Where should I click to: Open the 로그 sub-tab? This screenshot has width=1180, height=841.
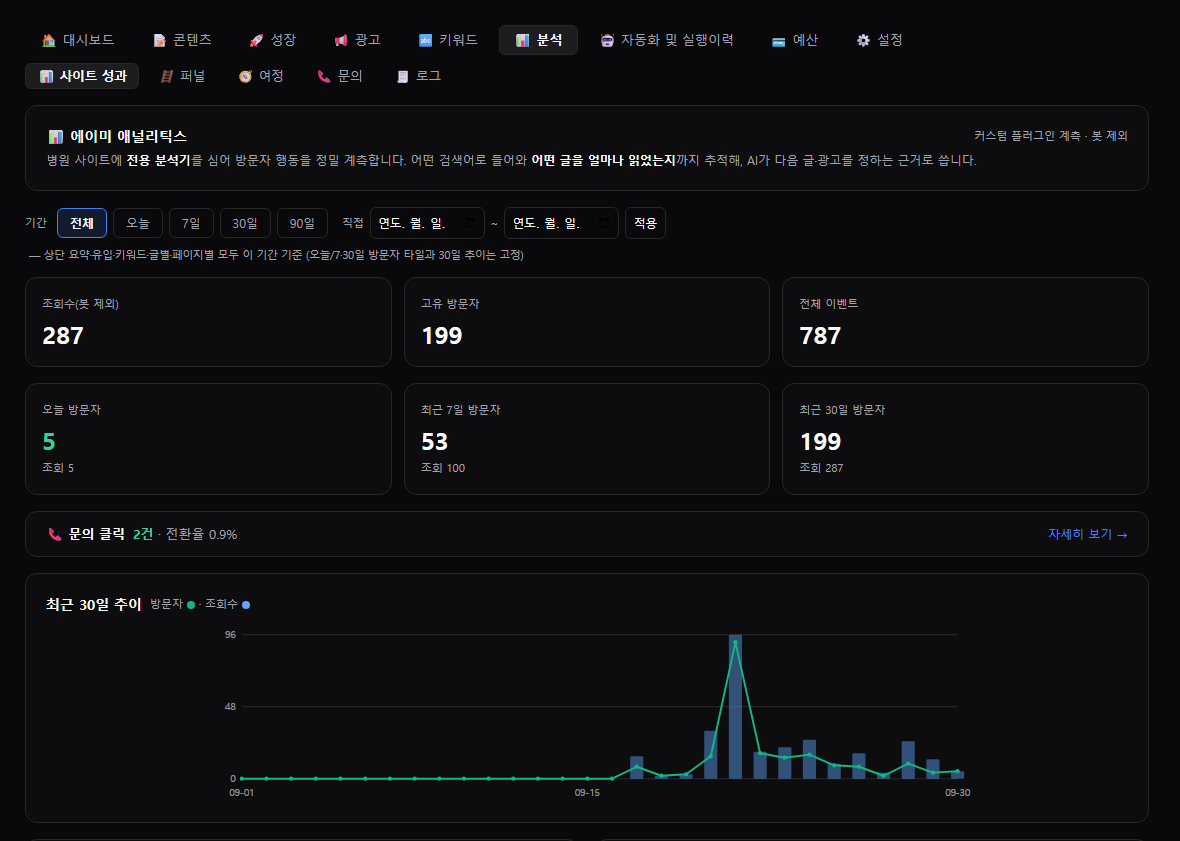pyautogui.click(x=418, y=76)
